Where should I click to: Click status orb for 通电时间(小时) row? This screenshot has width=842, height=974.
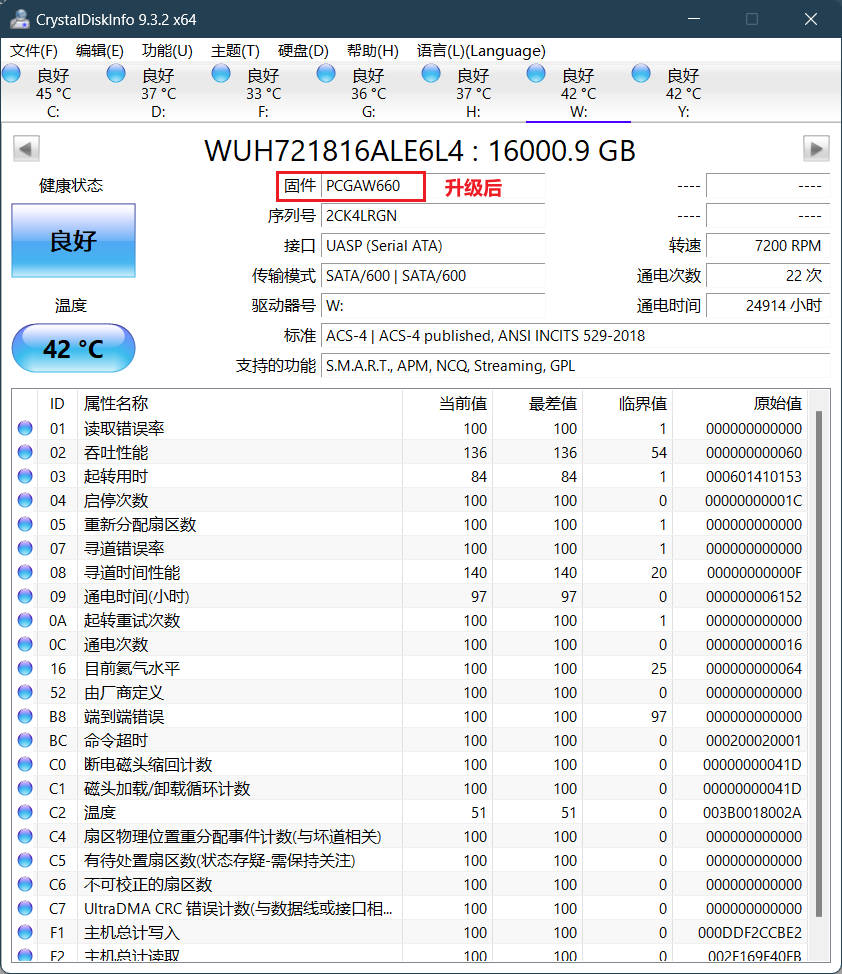pos(25,596)
